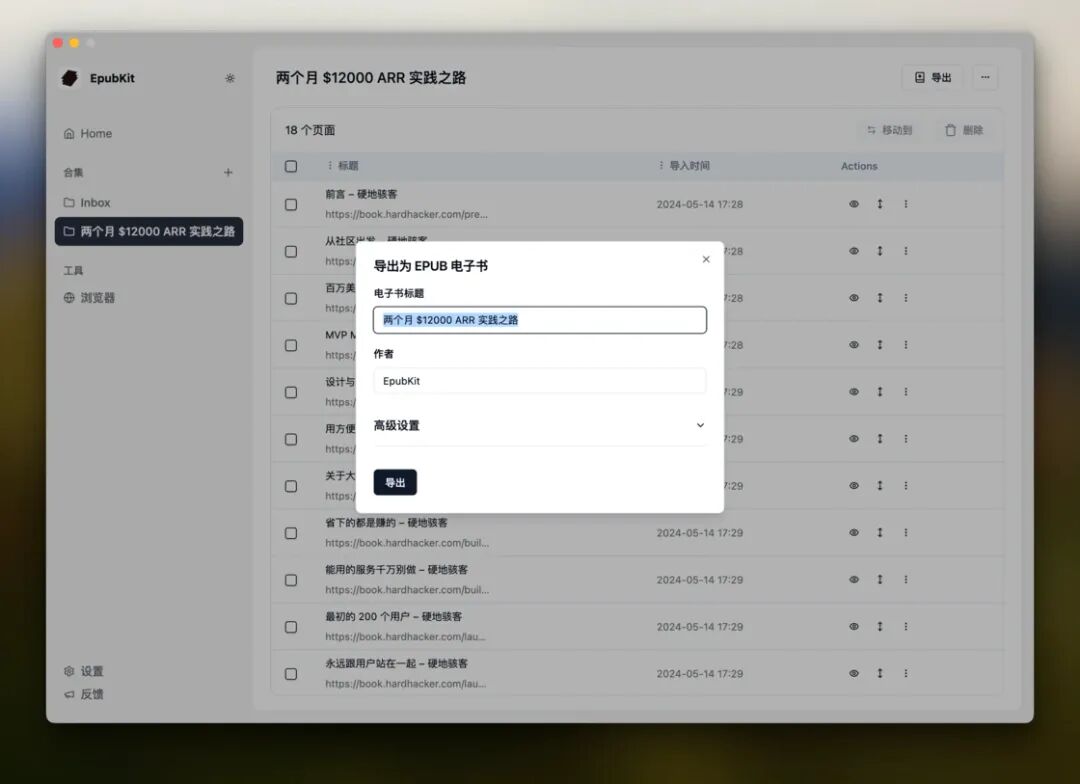The height and width of the screenshot is (784, 1080).
Task: Check the box for 前言 – 硬地骇客 row
Action: coord(291,205)
